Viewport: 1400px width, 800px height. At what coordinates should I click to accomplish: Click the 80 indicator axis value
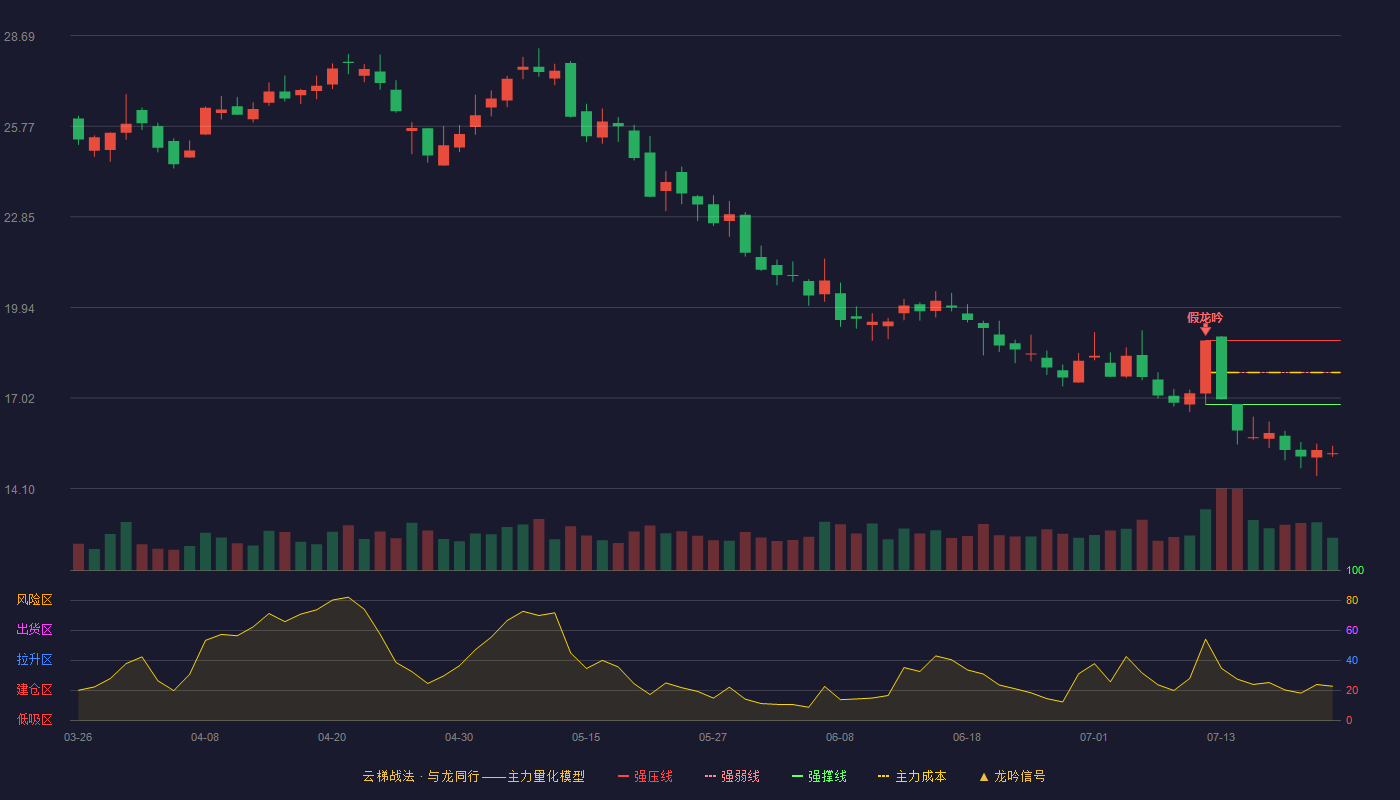pos(1352,601)
